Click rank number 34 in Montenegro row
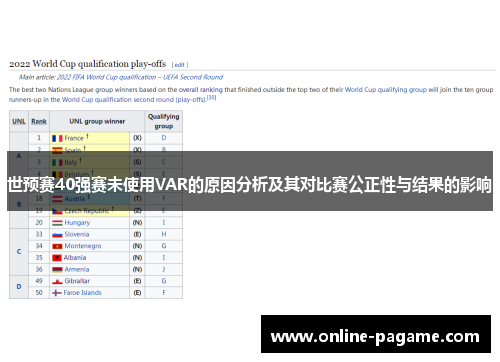Image resolution: width=500 pixels, height=362 pixels. pyautogui.click(x=39, y=246)
